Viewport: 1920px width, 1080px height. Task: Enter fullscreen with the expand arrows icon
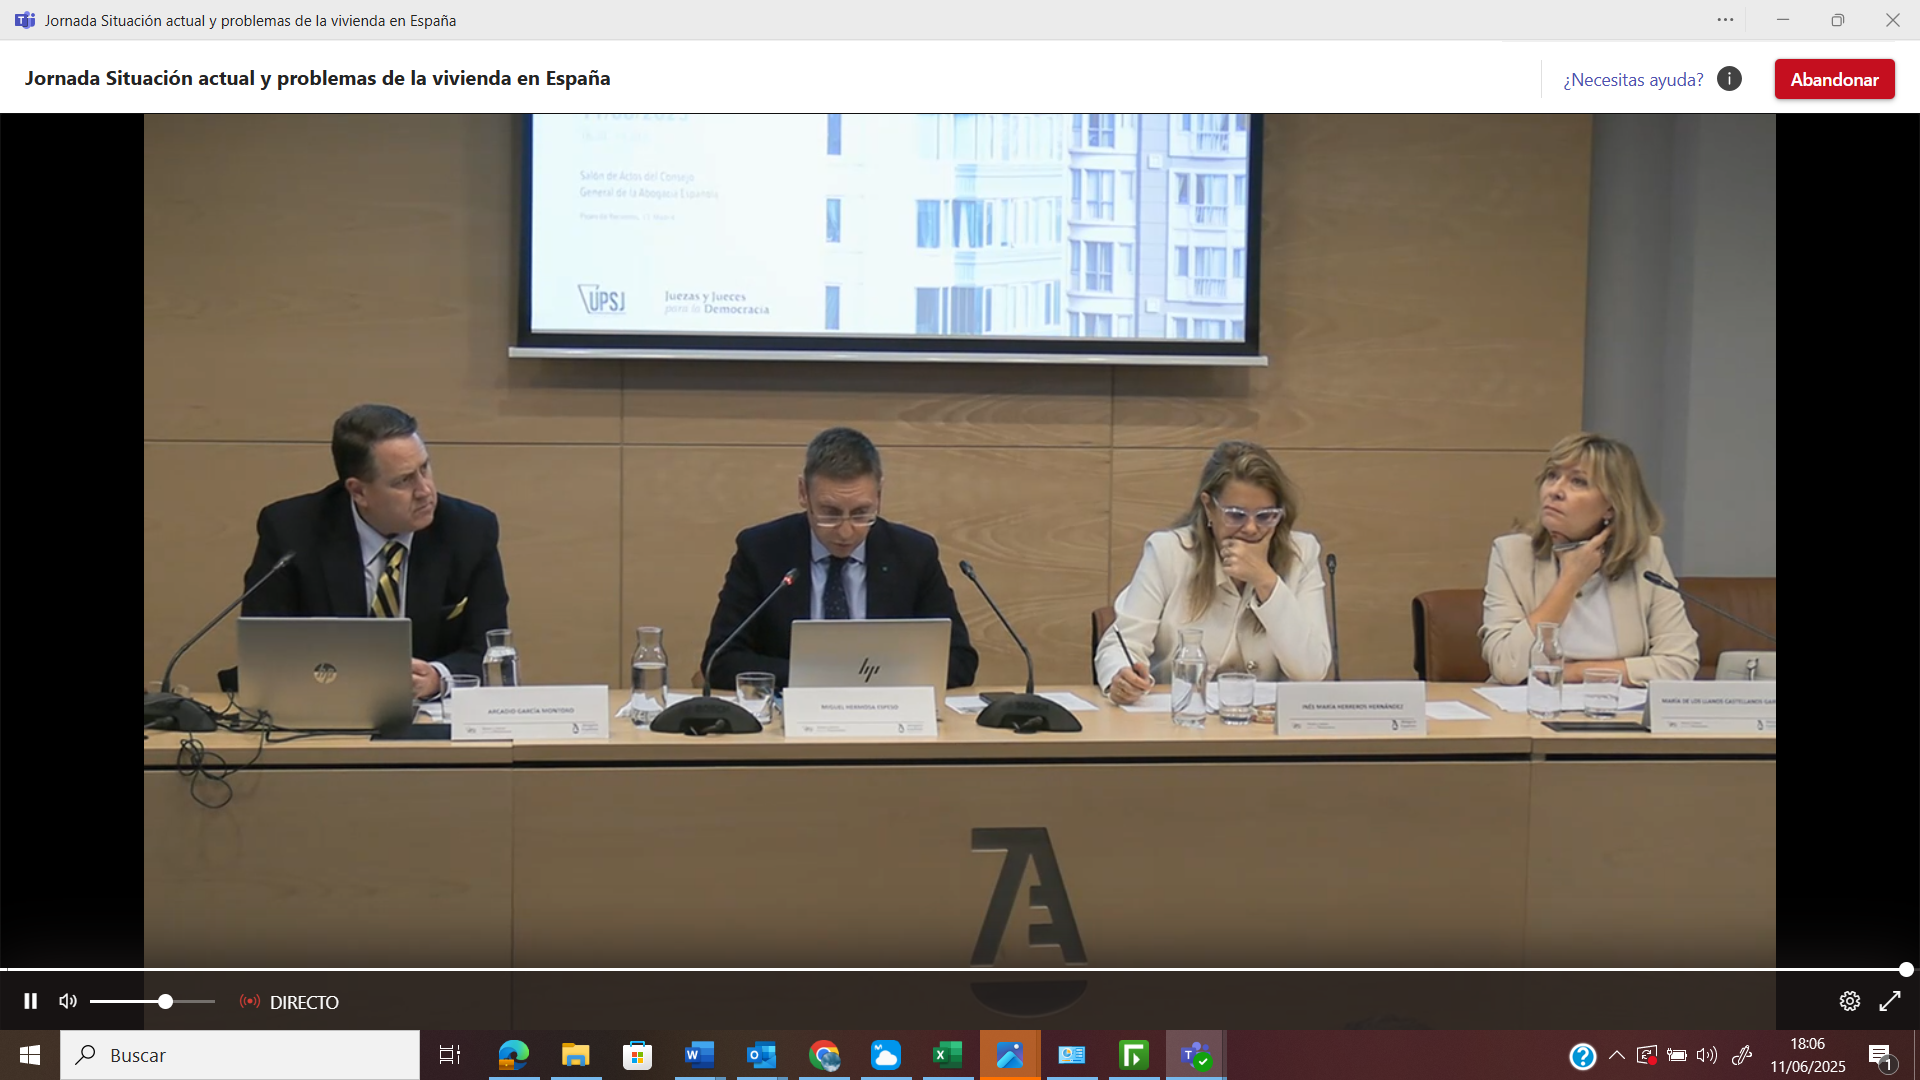[x=1890, y=1001]
